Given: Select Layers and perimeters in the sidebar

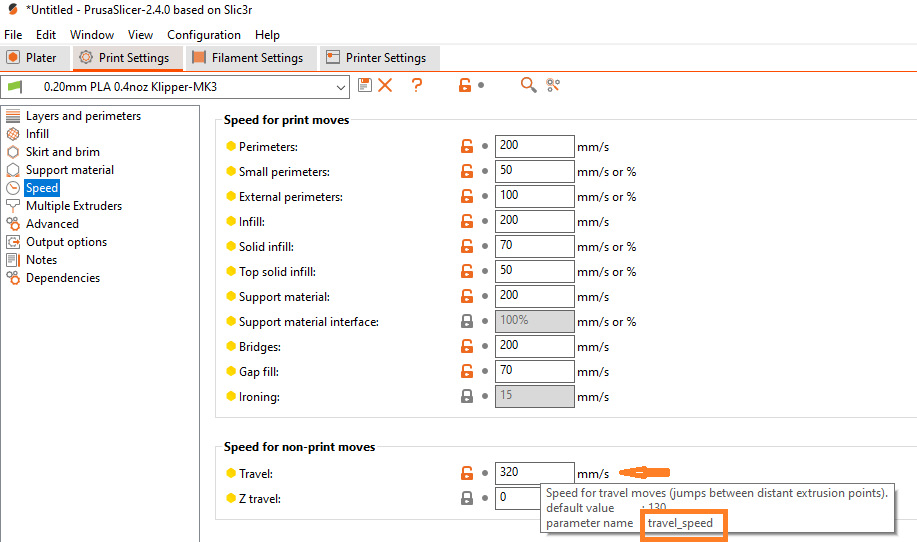Looking at the screenshot, I should coord(83,116).
